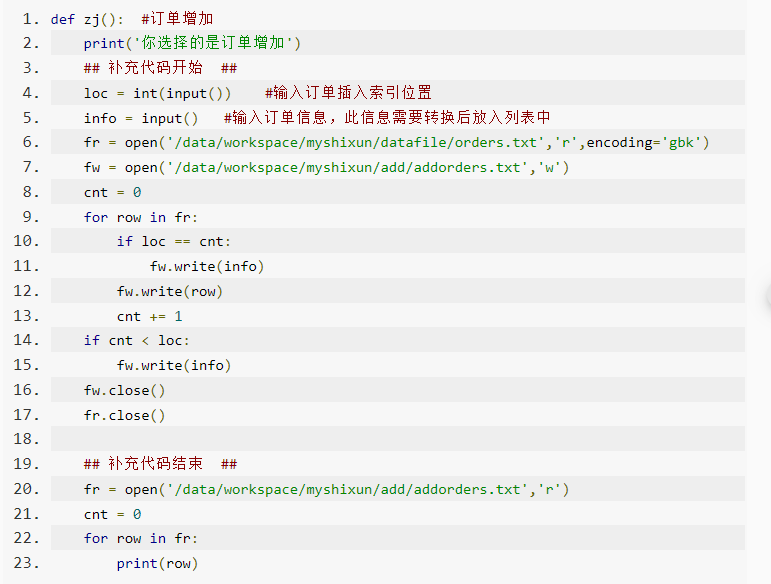Click the fw.close() call
The height and width of the screenshot is (584, 771).
pyautogui.click(x=125, y=390)
